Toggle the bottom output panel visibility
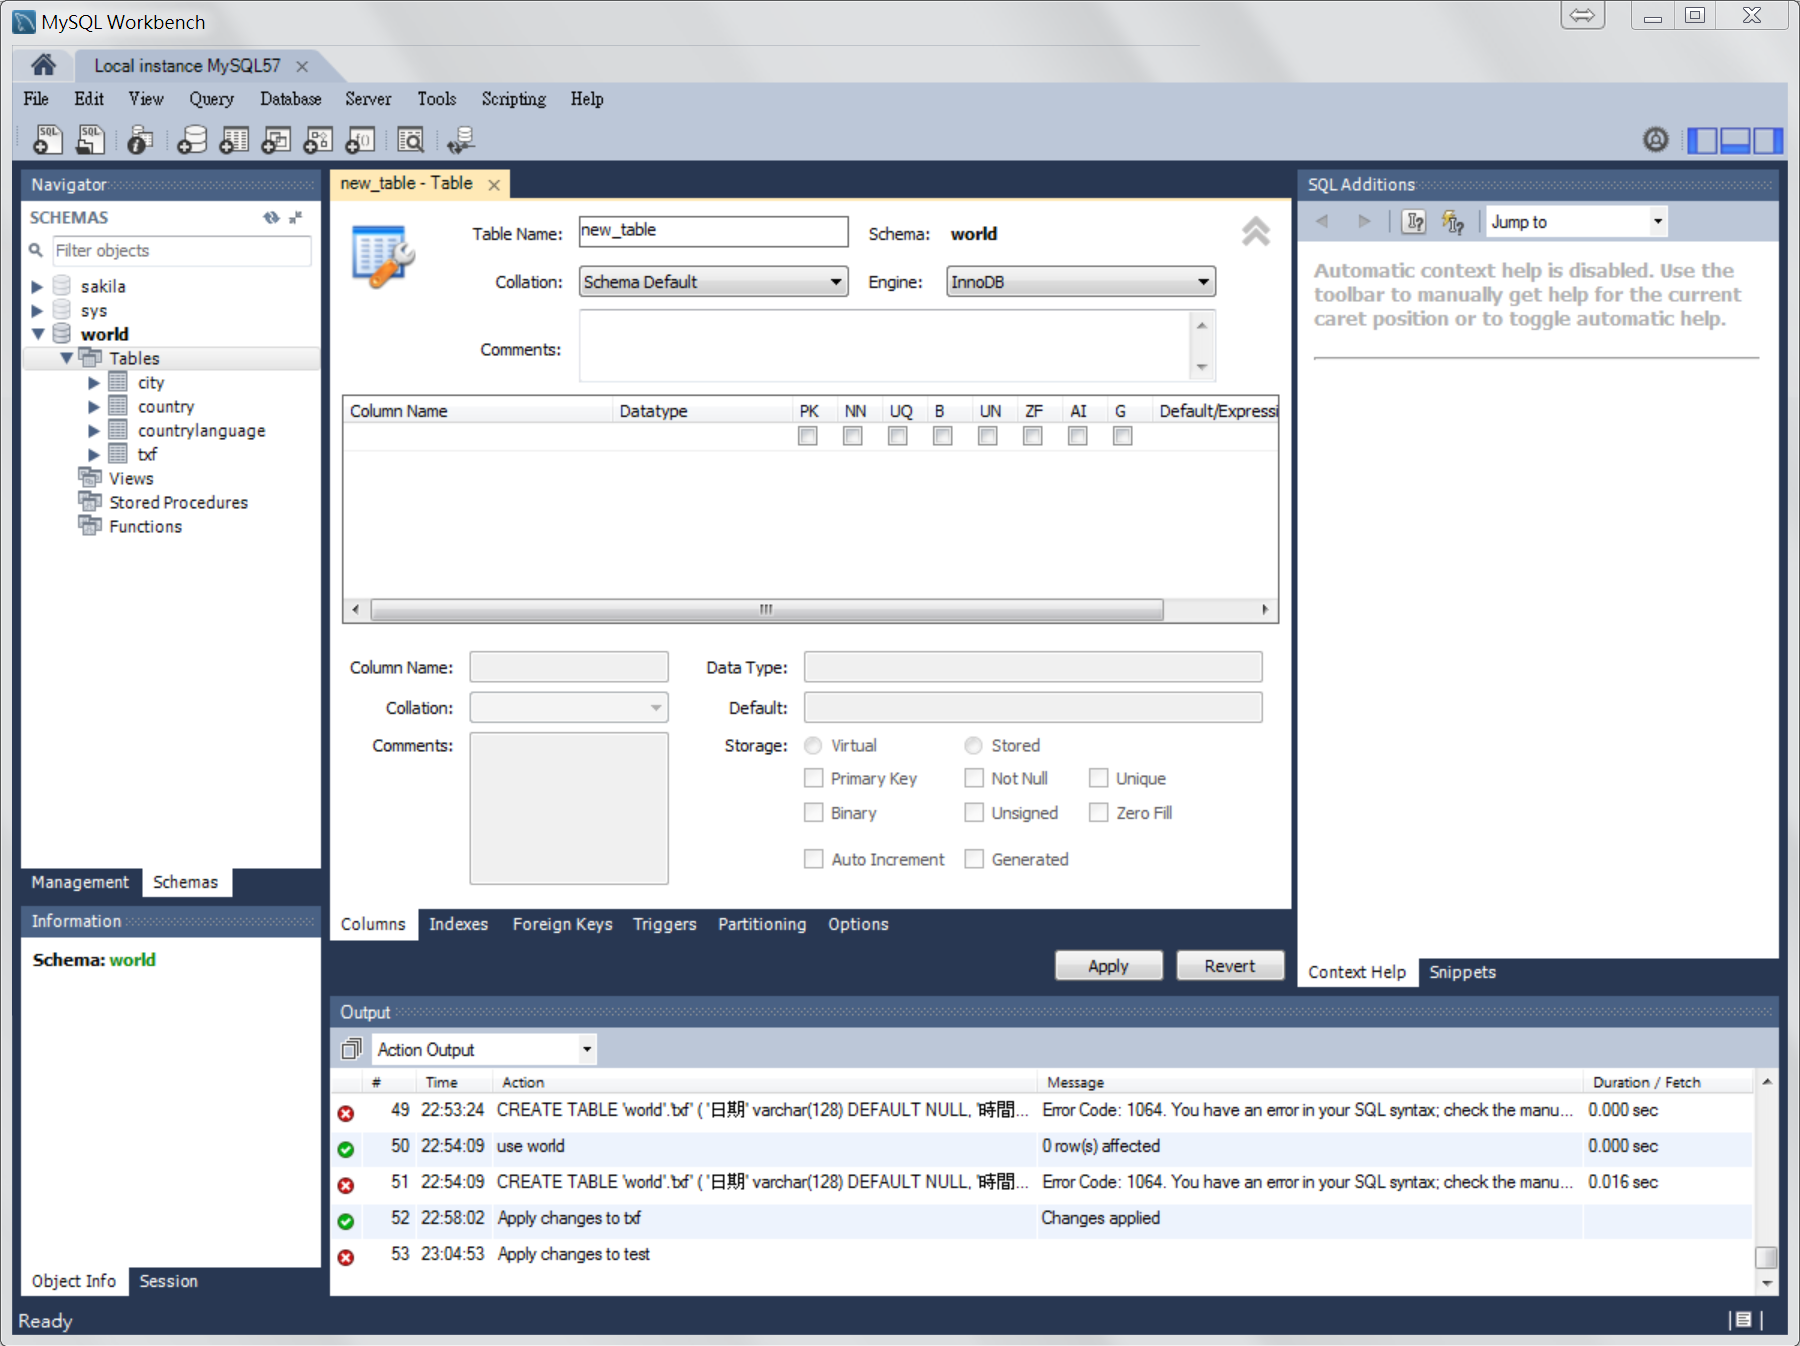This screenshot has width=1800, height=1346. [1735, 141]
